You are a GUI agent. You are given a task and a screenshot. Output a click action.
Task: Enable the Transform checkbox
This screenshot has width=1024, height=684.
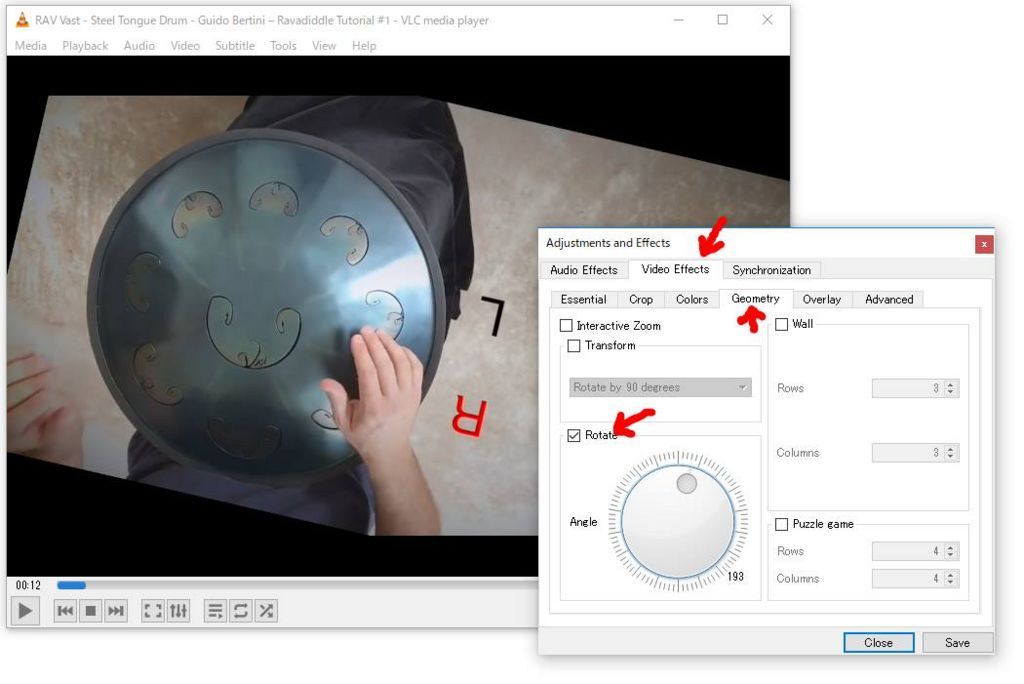[x=574, y=346]
